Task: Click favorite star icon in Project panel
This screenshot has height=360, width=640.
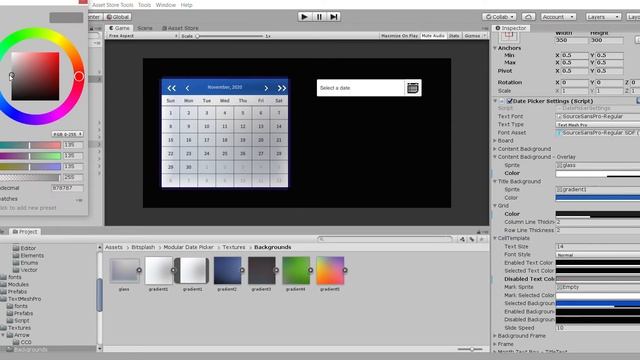Action: [x=482, y=239]
